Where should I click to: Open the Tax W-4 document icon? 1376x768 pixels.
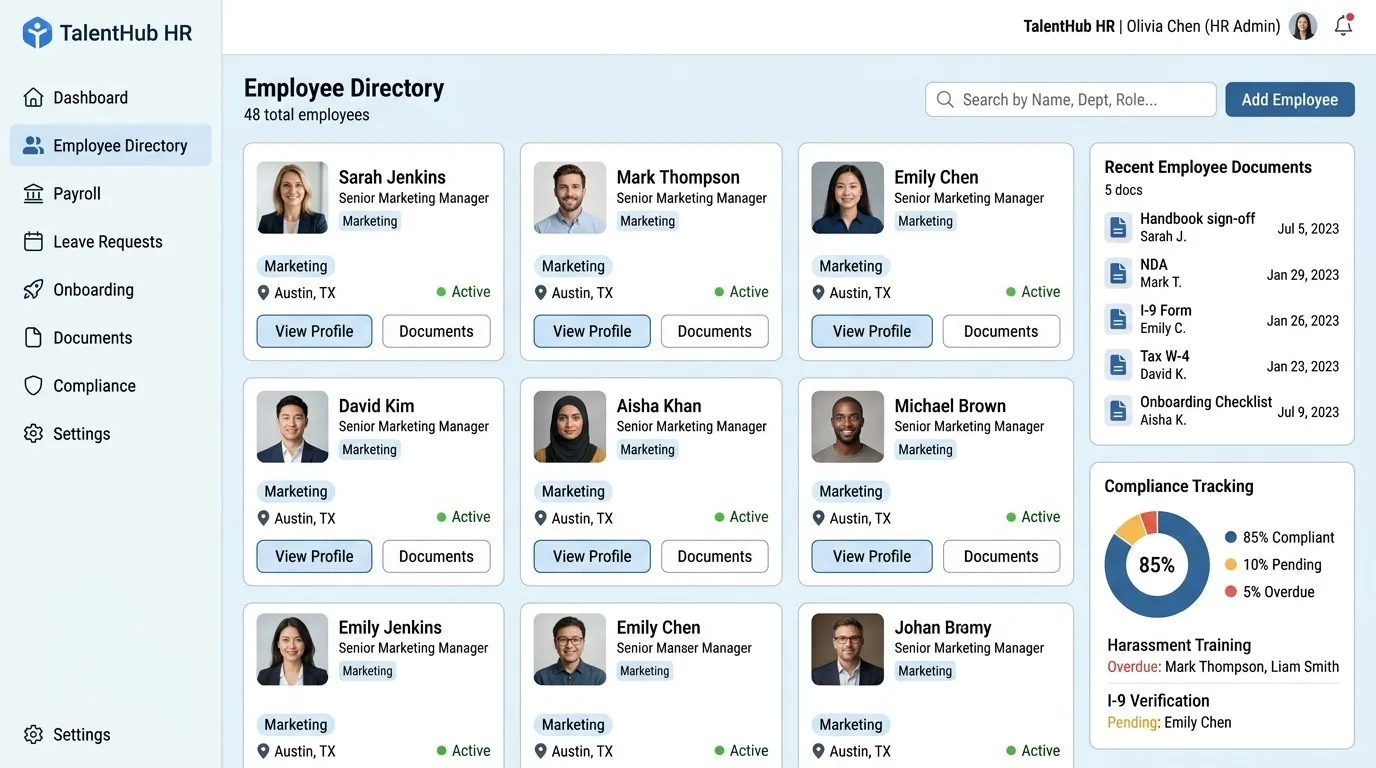click(1118, 365)
